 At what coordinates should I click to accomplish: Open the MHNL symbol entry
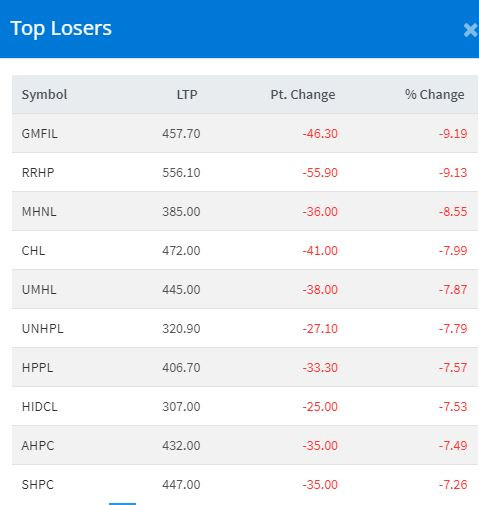(39, 212)
